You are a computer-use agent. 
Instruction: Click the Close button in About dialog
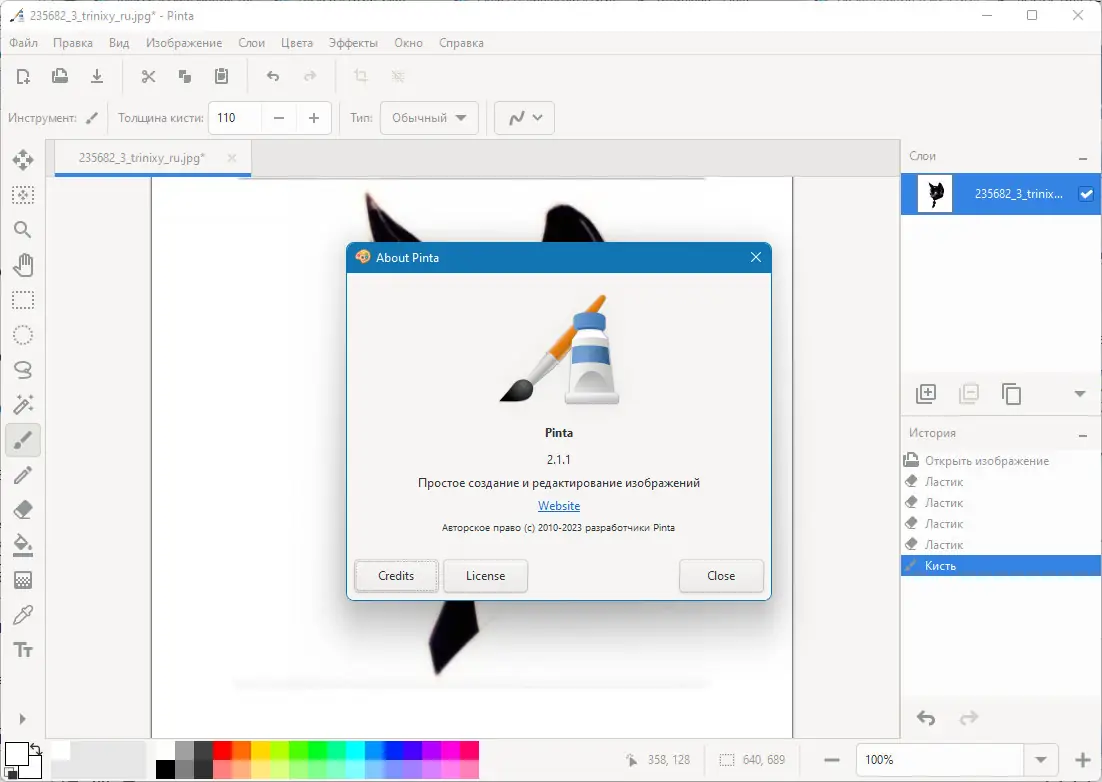click(x=721, y=575)
